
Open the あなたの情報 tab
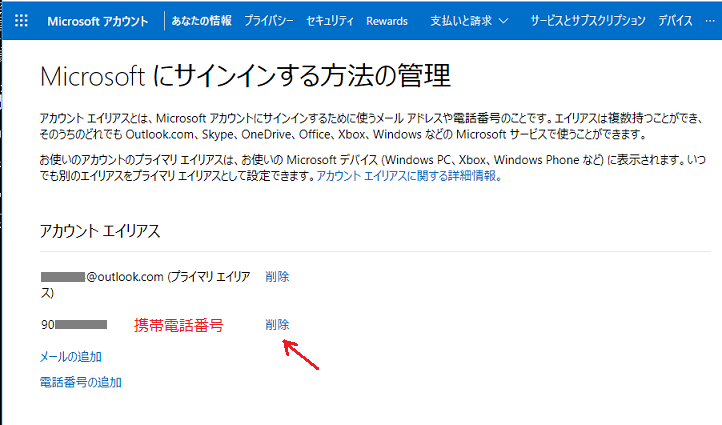tap(201, 21)
